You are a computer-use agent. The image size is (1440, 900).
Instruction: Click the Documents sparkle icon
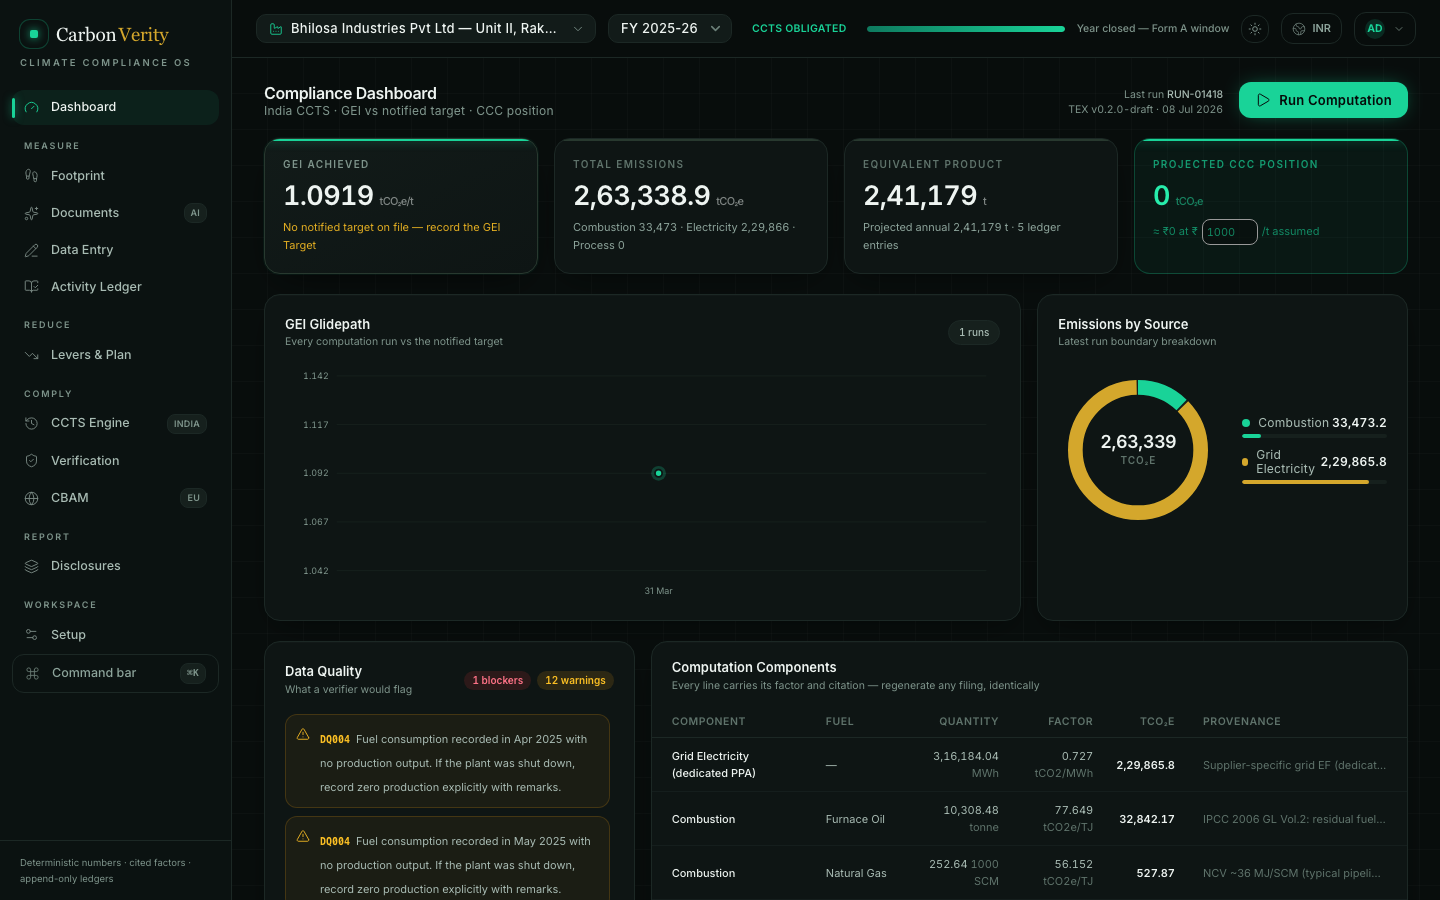click(x=32, y=213)
